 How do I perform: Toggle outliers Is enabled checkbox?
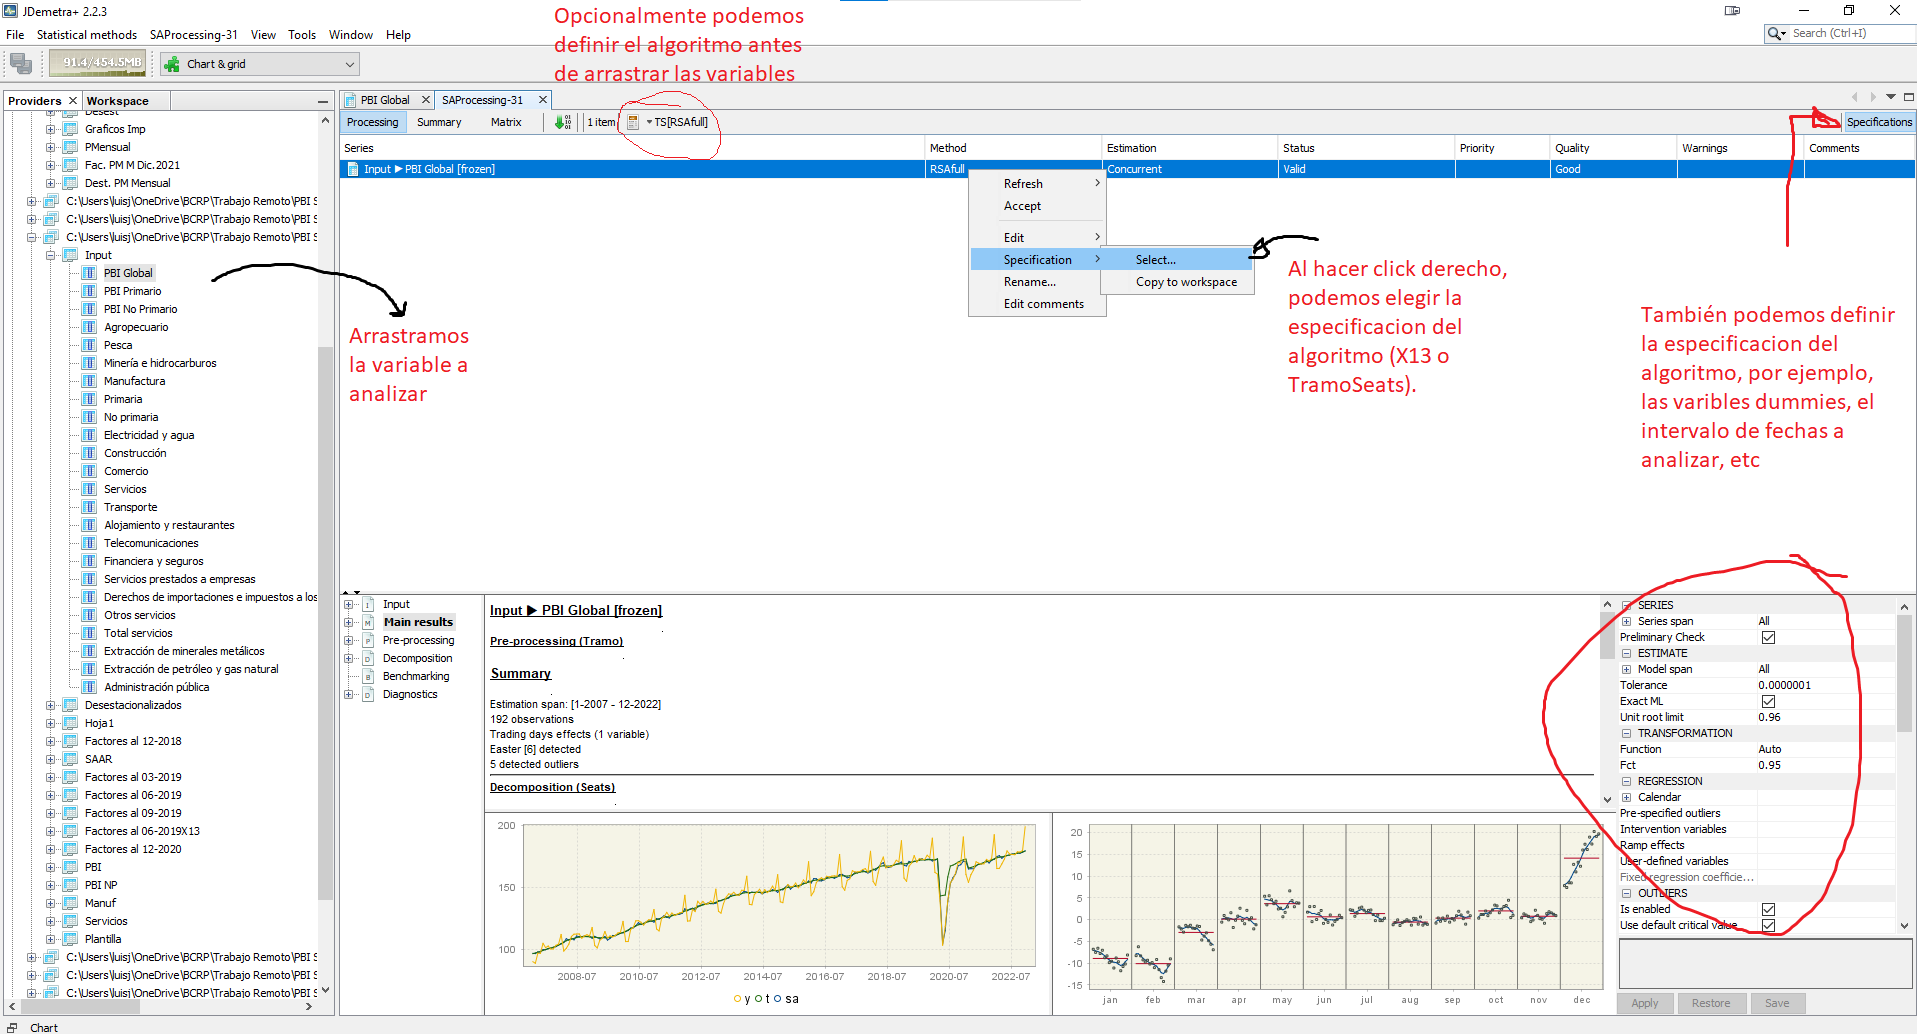(x=1768, y=909)
